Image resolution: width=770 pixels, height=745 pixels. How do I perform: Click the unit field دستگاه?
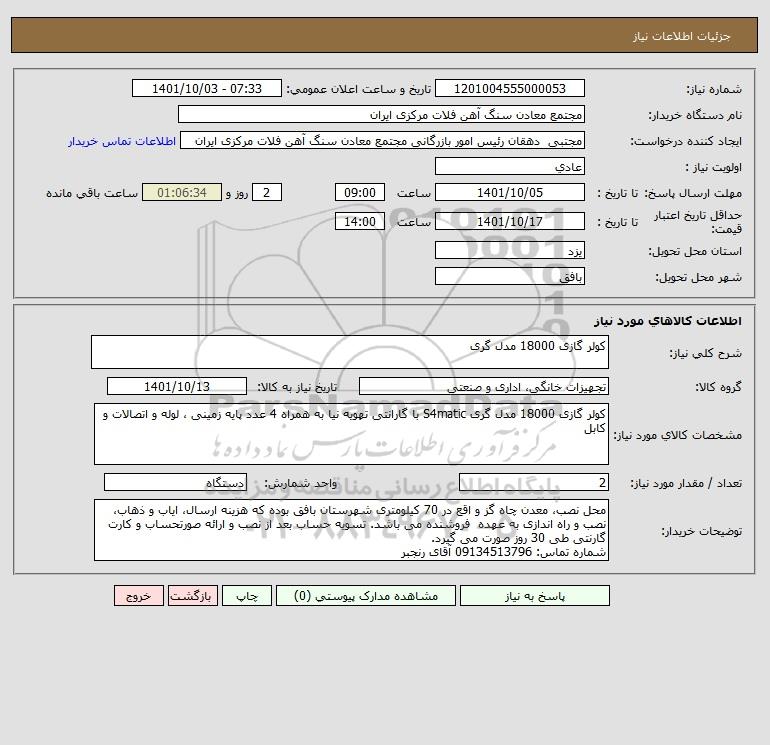[175, 483]
